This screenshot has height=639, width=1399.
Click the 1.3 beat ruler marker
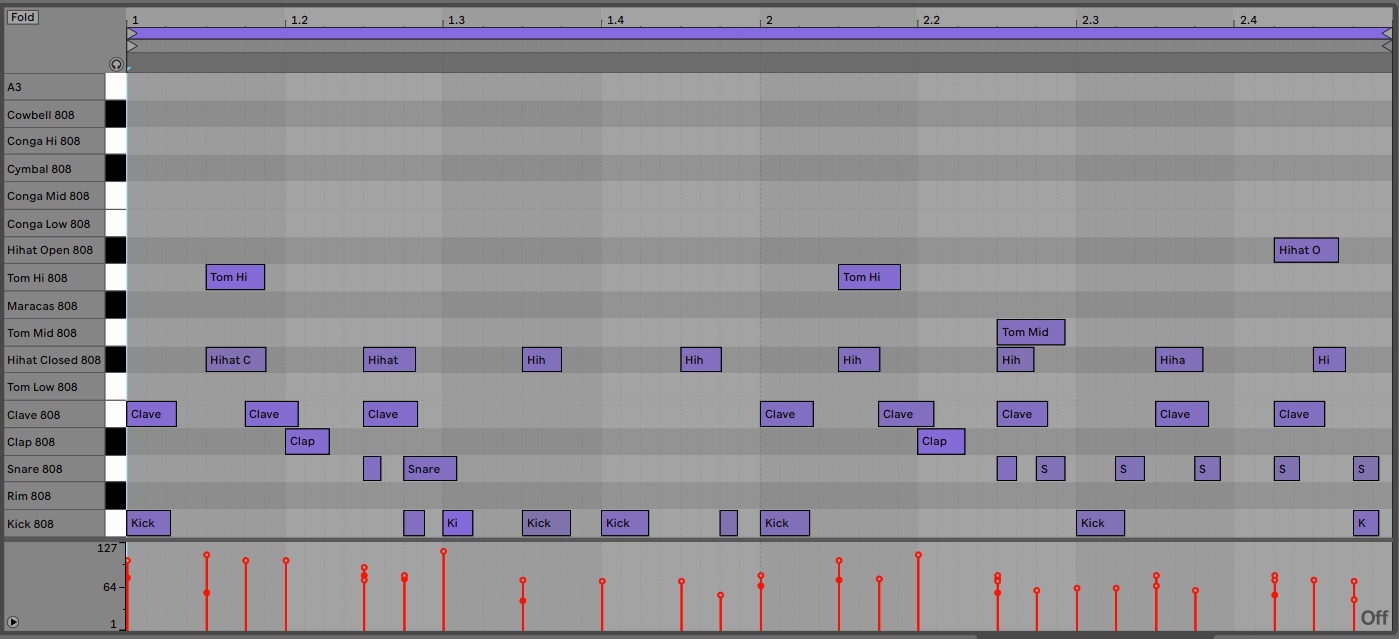tap(455, 20)
